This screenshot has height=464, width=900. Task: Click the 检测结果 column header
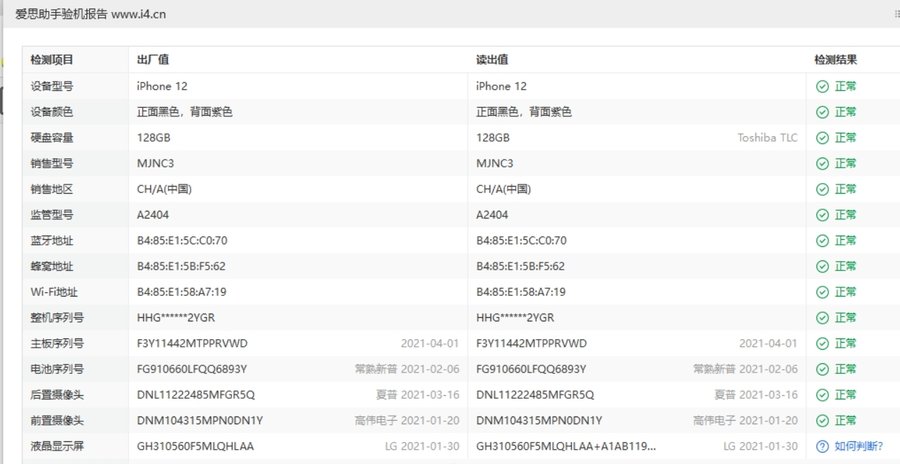[836, 60]
